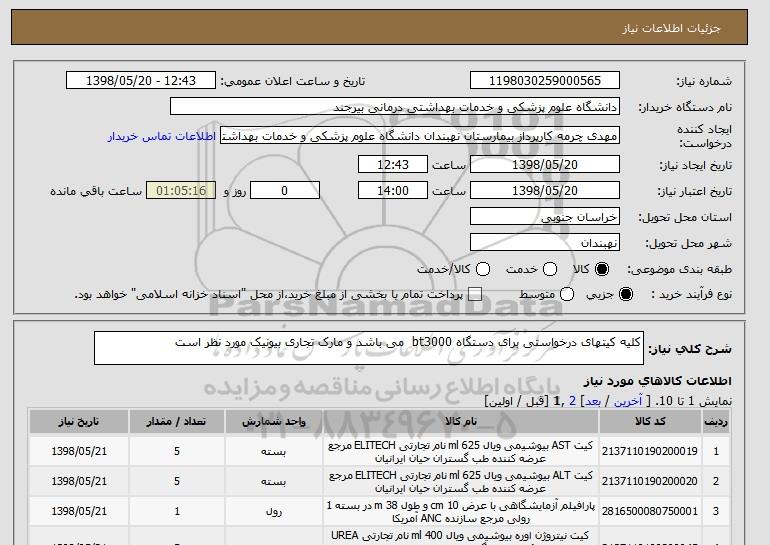The width and height of the screenshot is (770, 545).
Task: Select the کالا radio button
Action: [602, 269]
